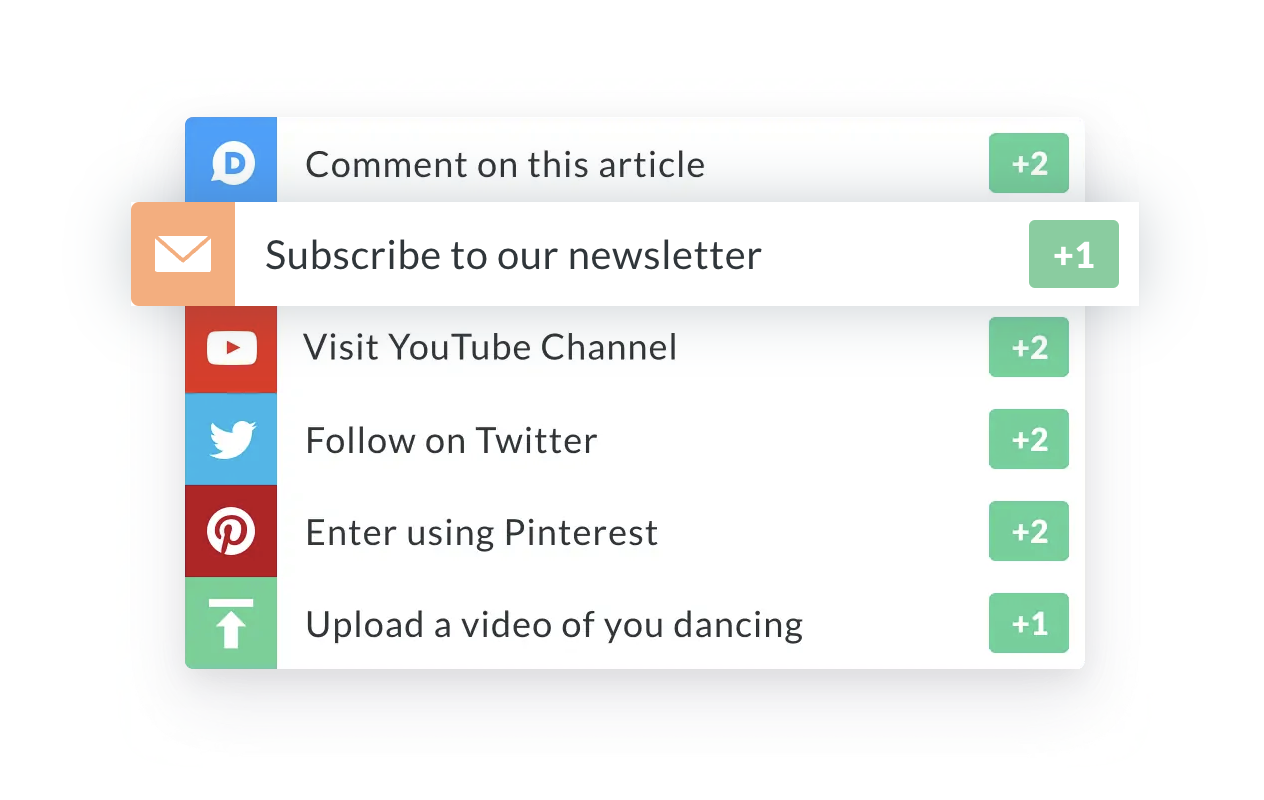
Task: Click the YouTube play button icon
Action: [231, 347]
